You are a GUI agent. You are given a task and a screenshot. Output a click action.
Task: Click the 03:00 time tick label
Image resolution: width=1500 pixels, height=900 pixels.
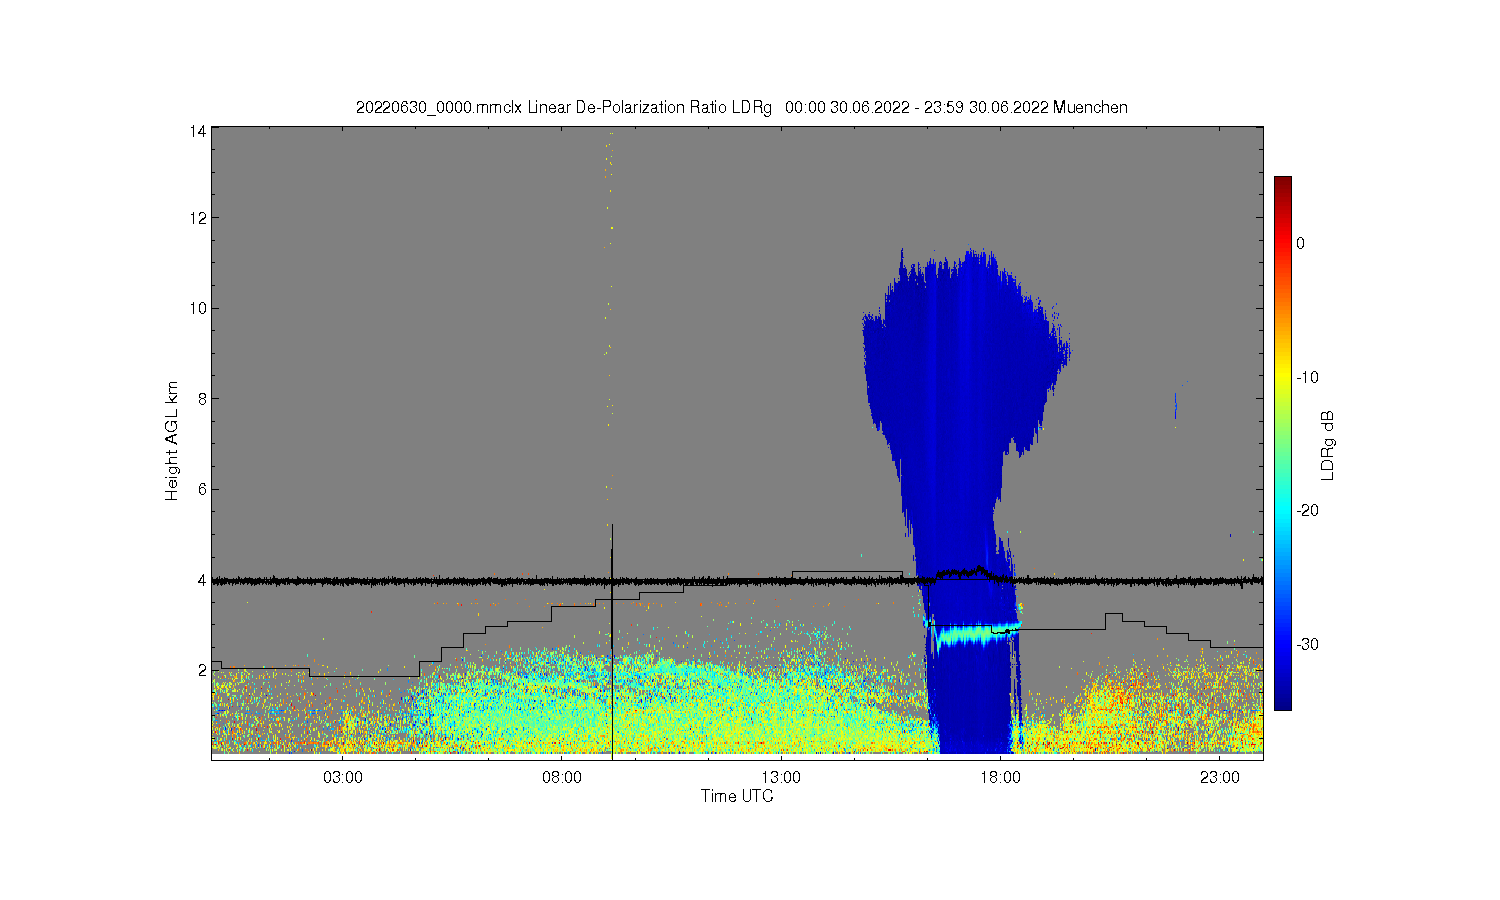coord(343,777)
